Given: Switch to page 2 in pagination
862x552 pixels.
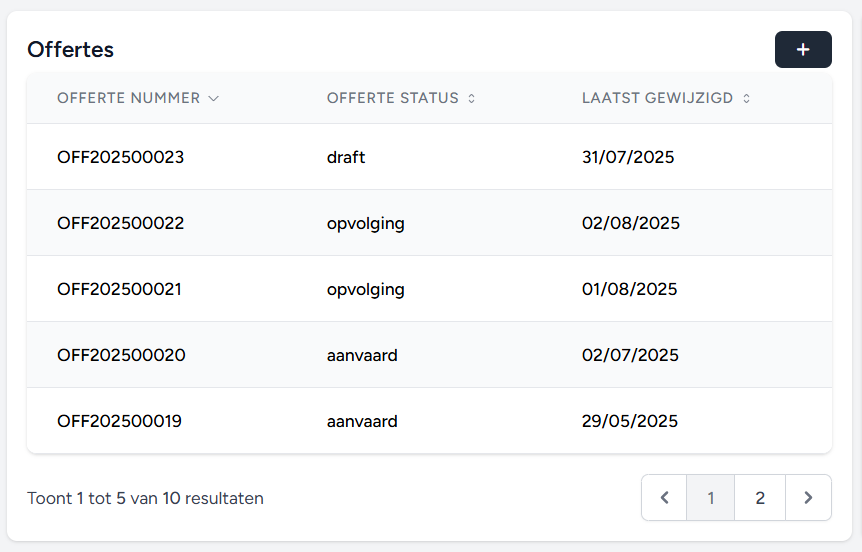Looking at the screenshot, I should 760,498.
